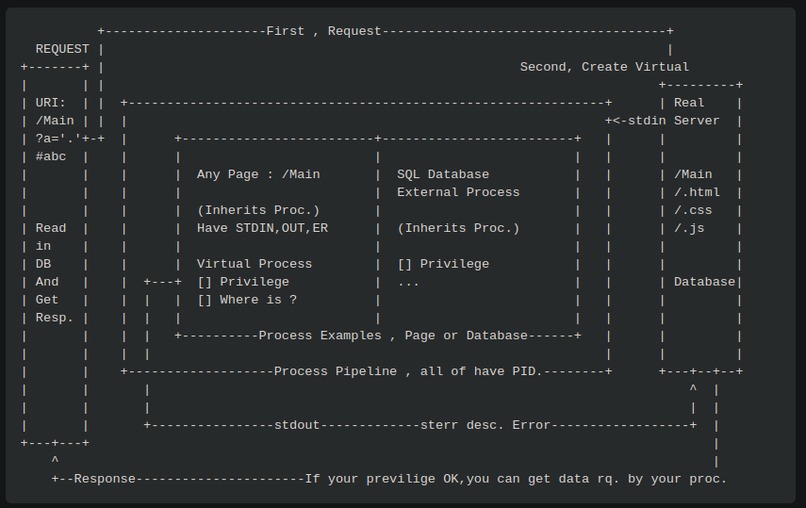Click the "#abc" fragment text

coord(50,157)
